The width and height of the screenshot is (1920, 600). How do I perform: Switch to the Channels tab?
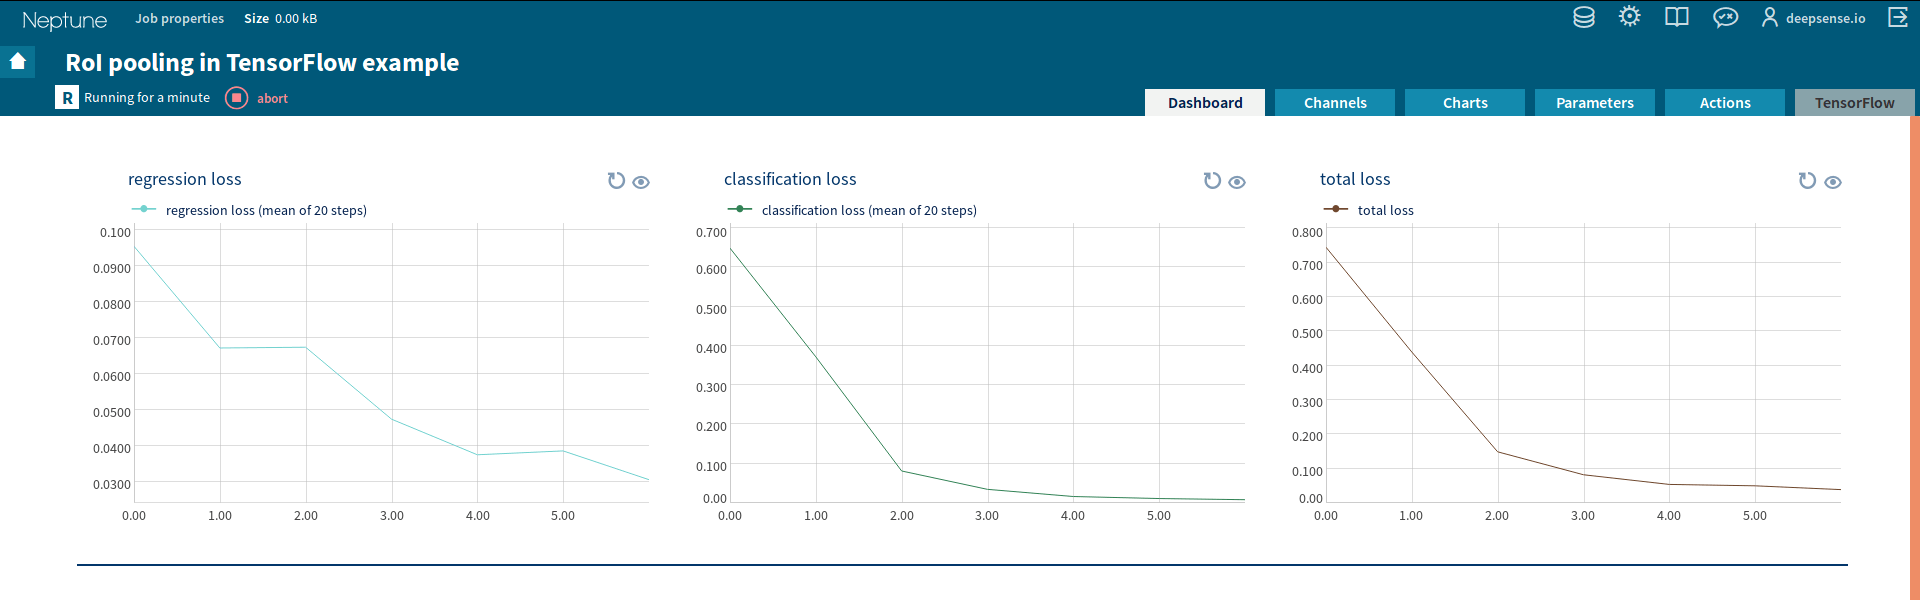[x=1335, y=103]
